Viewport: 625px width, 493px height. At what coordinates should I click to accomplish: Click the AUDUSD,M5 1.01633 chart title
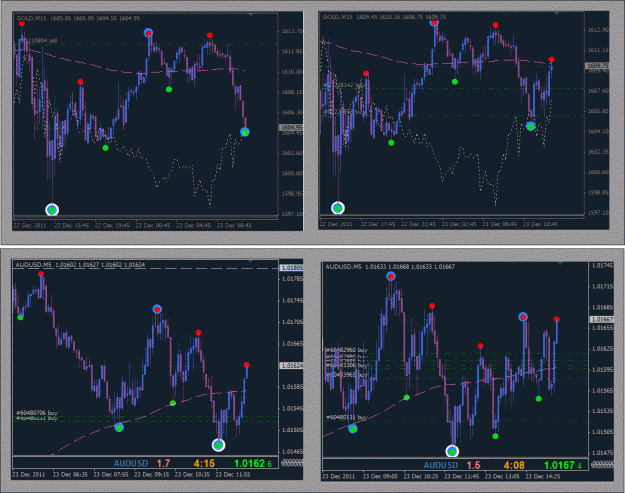click(390, 267)
